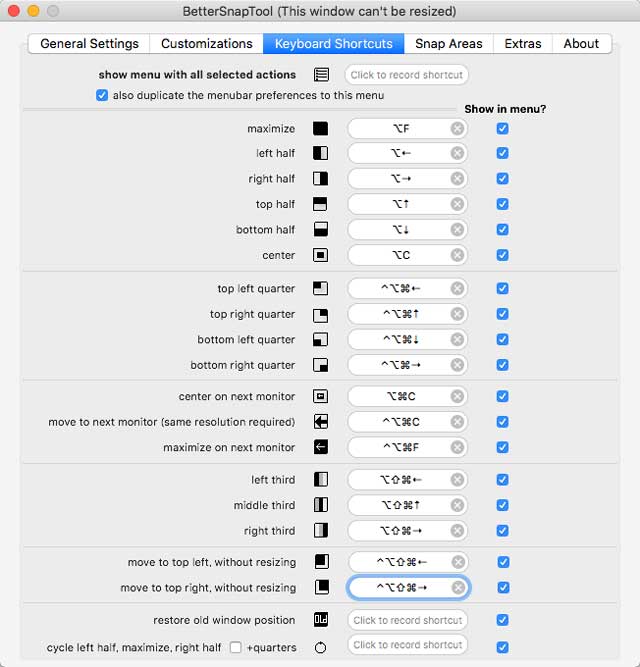The image size is (640, 667).
Task: Toggle Show in menu for bottom half
Action: [502, 230]
